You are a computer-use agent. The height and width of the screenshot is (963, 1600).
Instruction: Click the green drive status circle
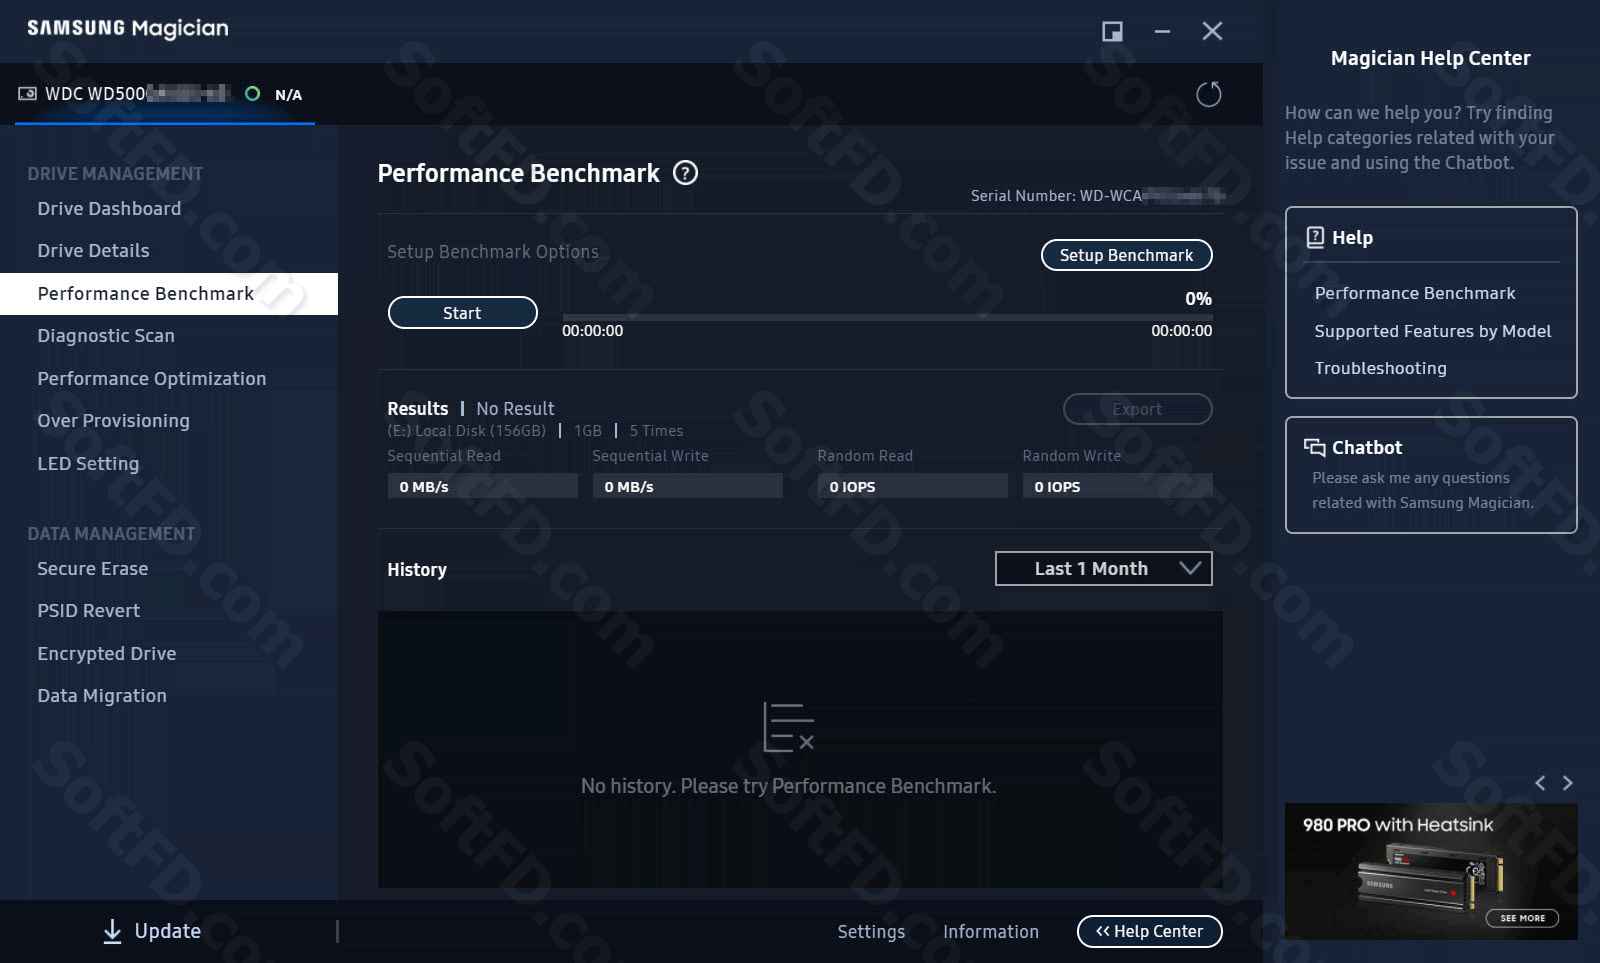point(253,94)
